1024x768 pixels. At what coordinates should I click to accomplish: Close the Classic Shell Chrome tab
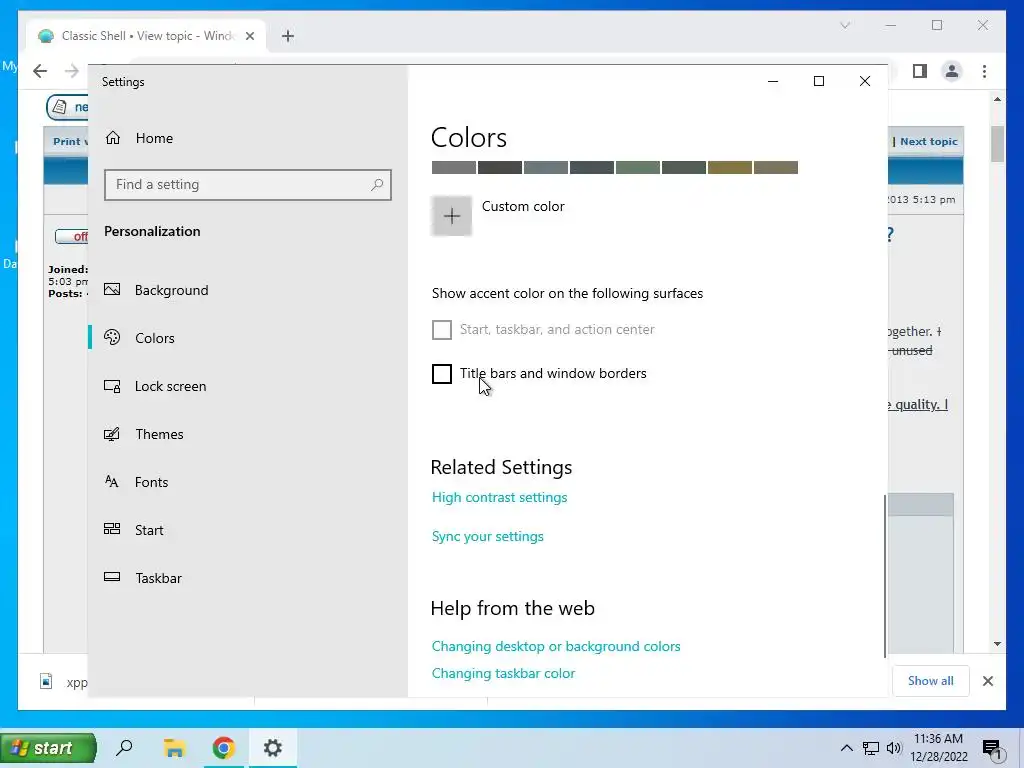[x=249, y=36]
